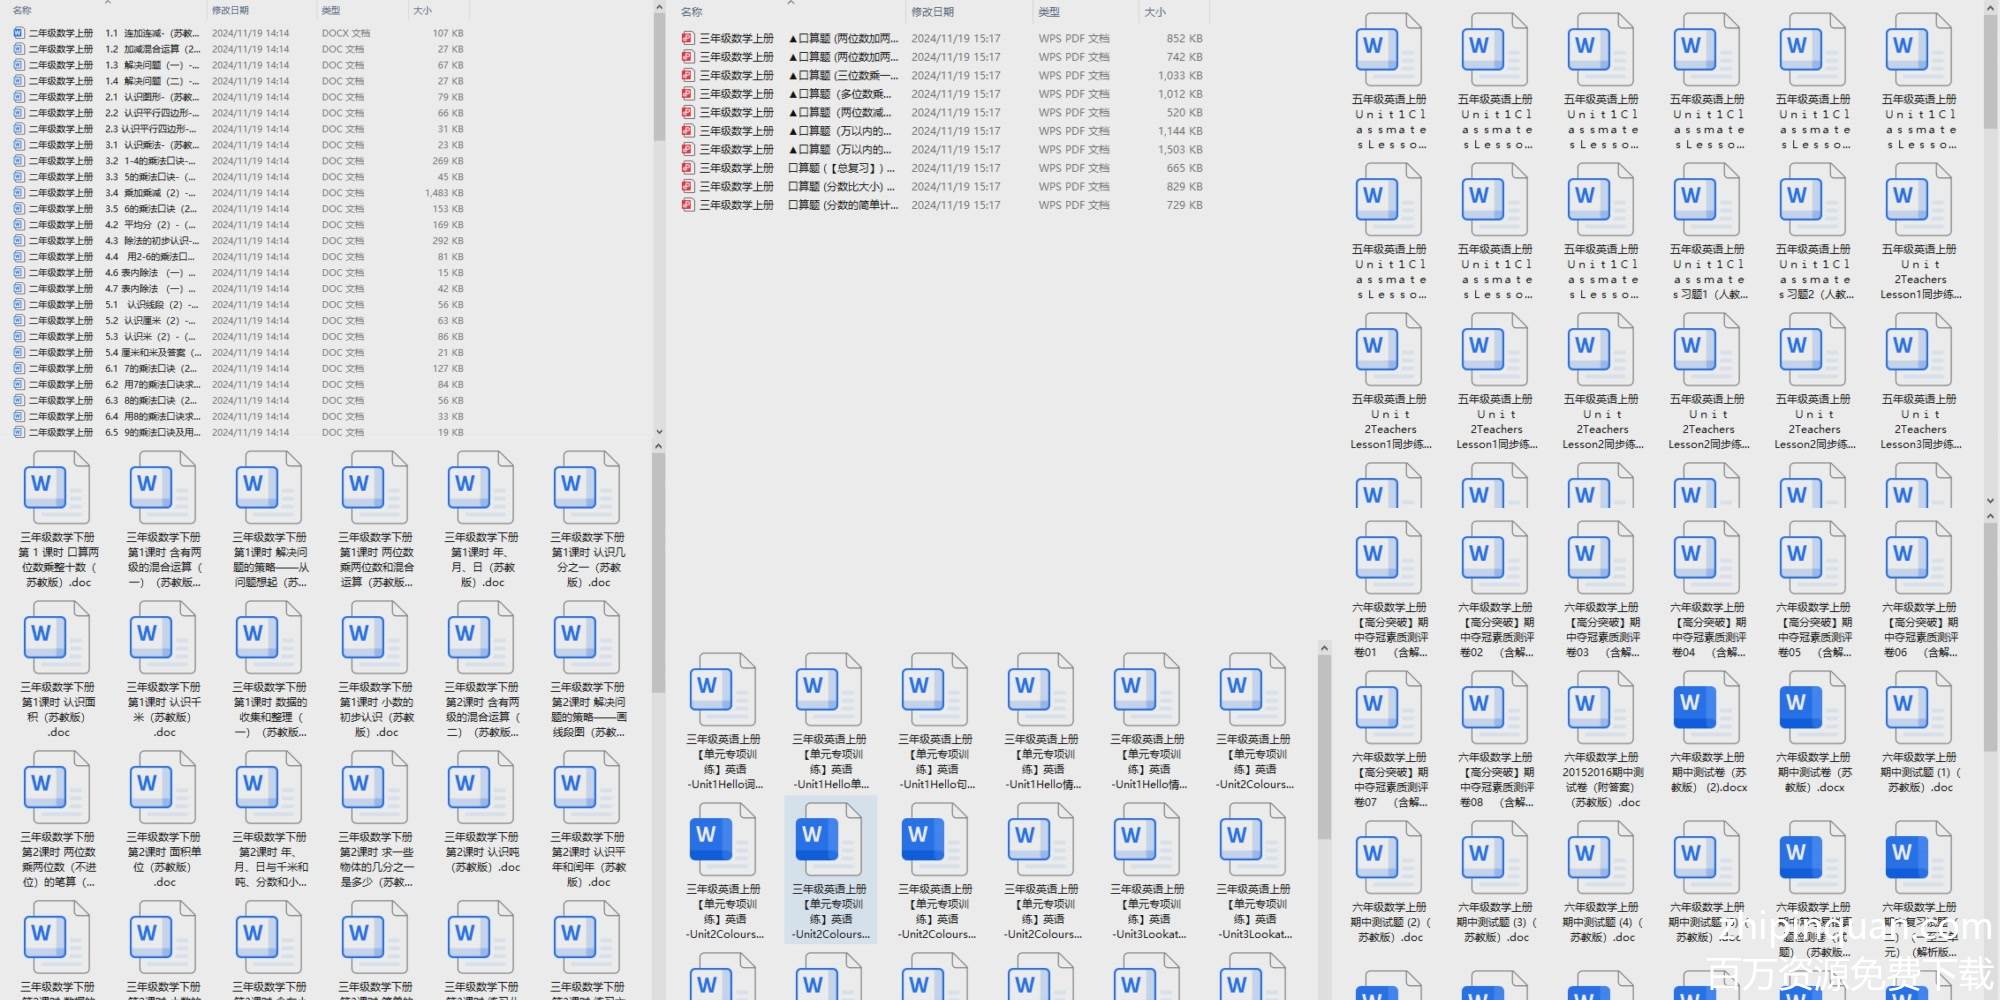Viewport: 2000px width, 1000px height.
Task: Open the 1.1 连加连减 DOCX file icon
Action: click(18, 33)
